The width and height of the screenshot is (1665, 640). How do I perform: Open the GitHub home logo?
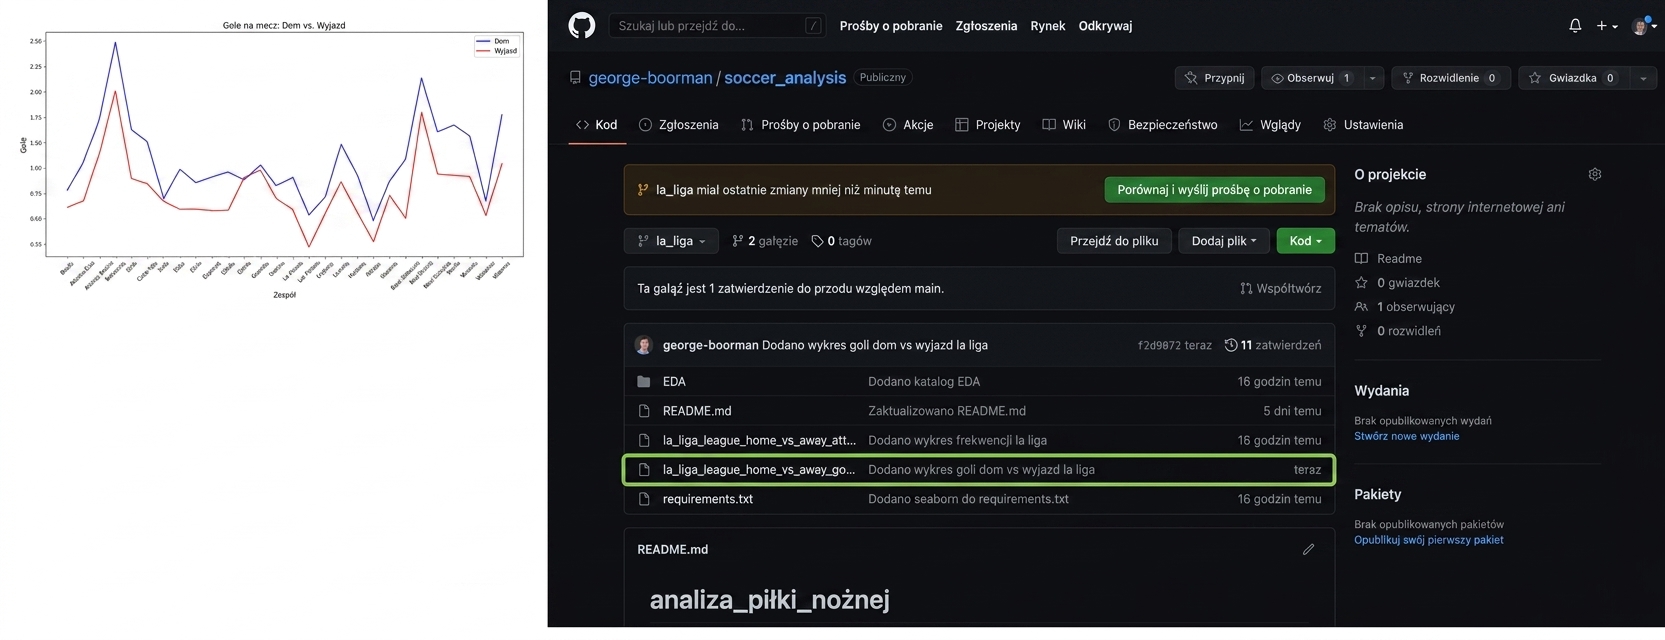coord(581,25)
